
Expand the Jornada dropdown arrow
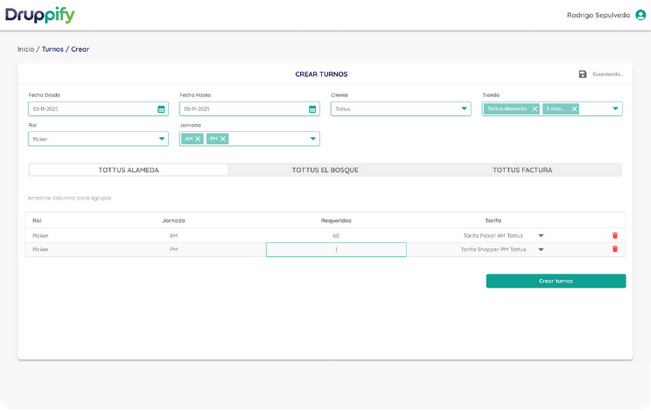[x=313, y=139]
